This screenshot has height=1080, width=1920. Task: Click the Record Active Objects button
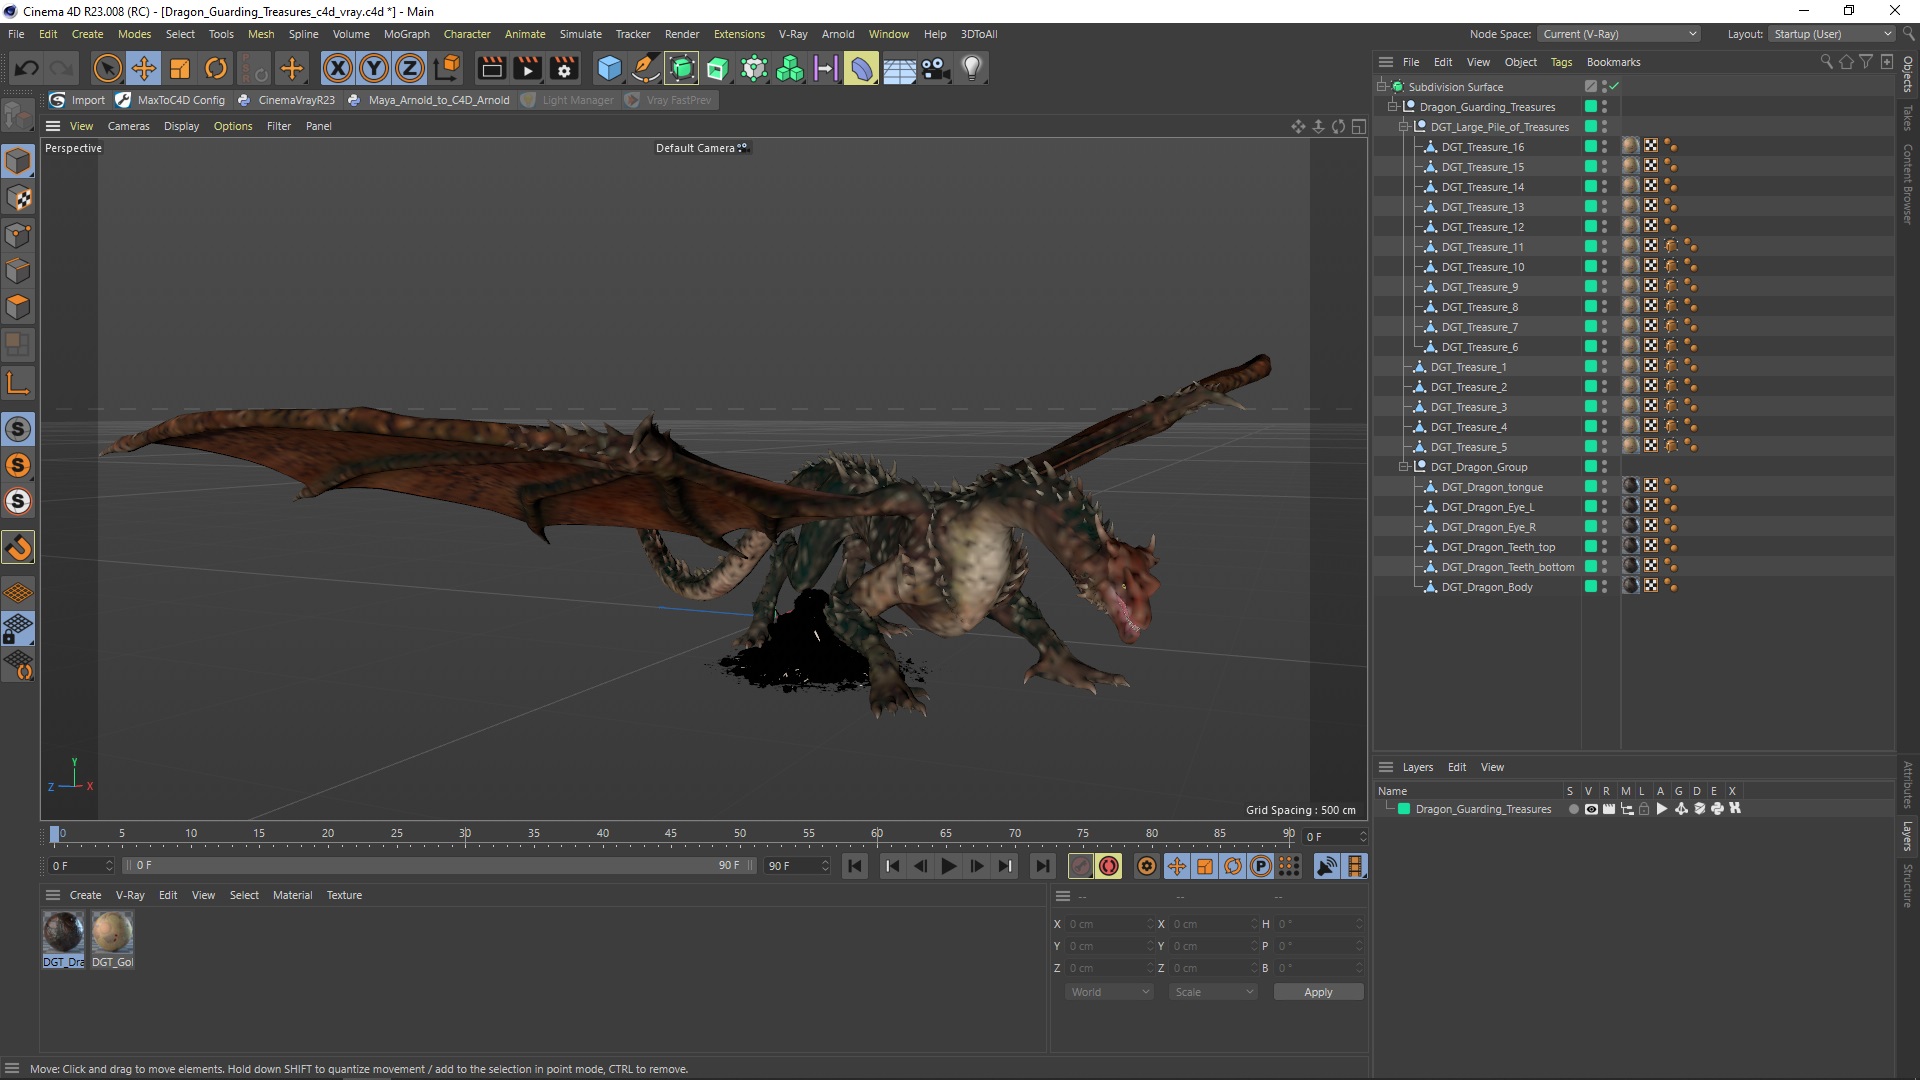point(1080,866)
